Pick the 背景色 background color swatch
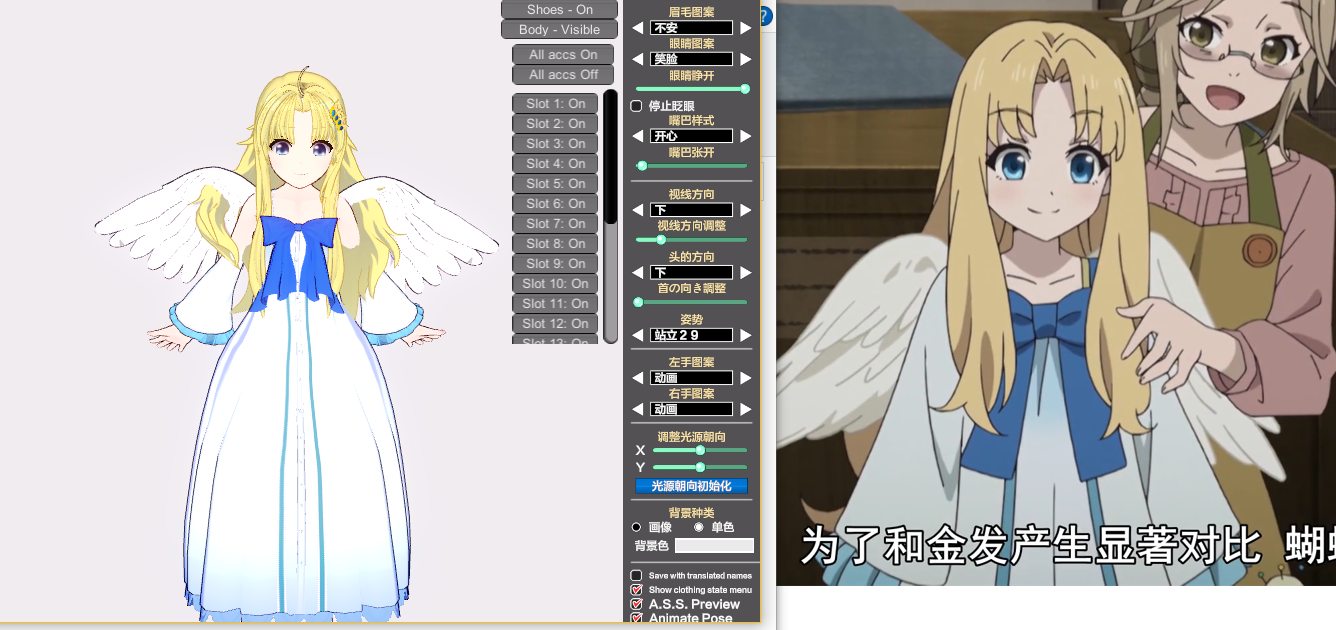 point(714,545)
